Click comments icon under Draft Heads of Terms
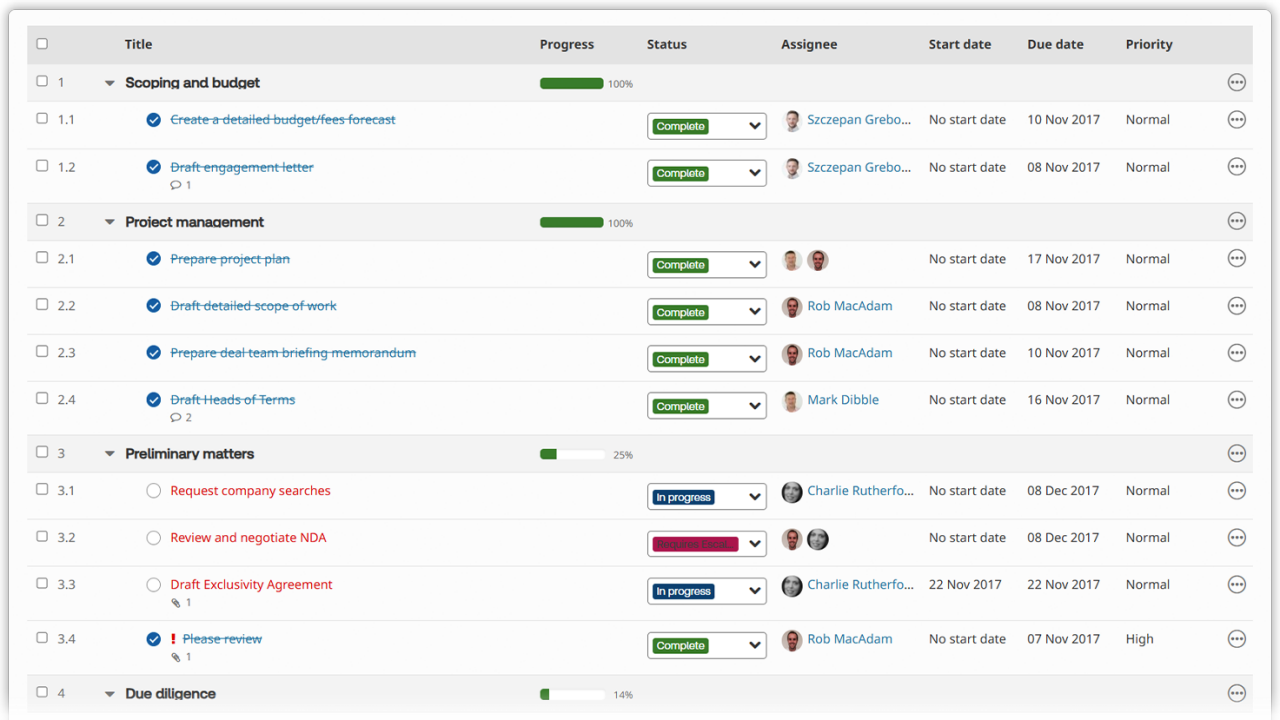The width and height of the screenshot is (1280, 720). 176,418
